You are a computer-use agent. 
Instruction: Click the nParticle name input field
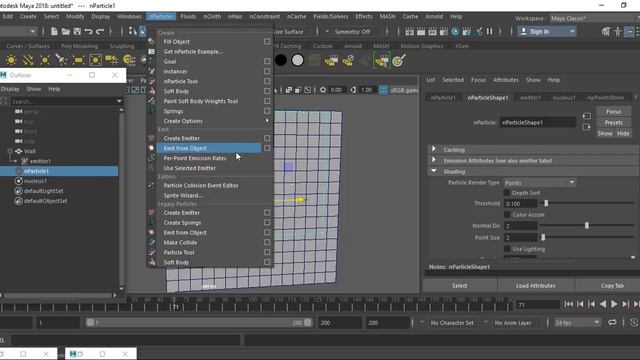(x=538, y=122)
